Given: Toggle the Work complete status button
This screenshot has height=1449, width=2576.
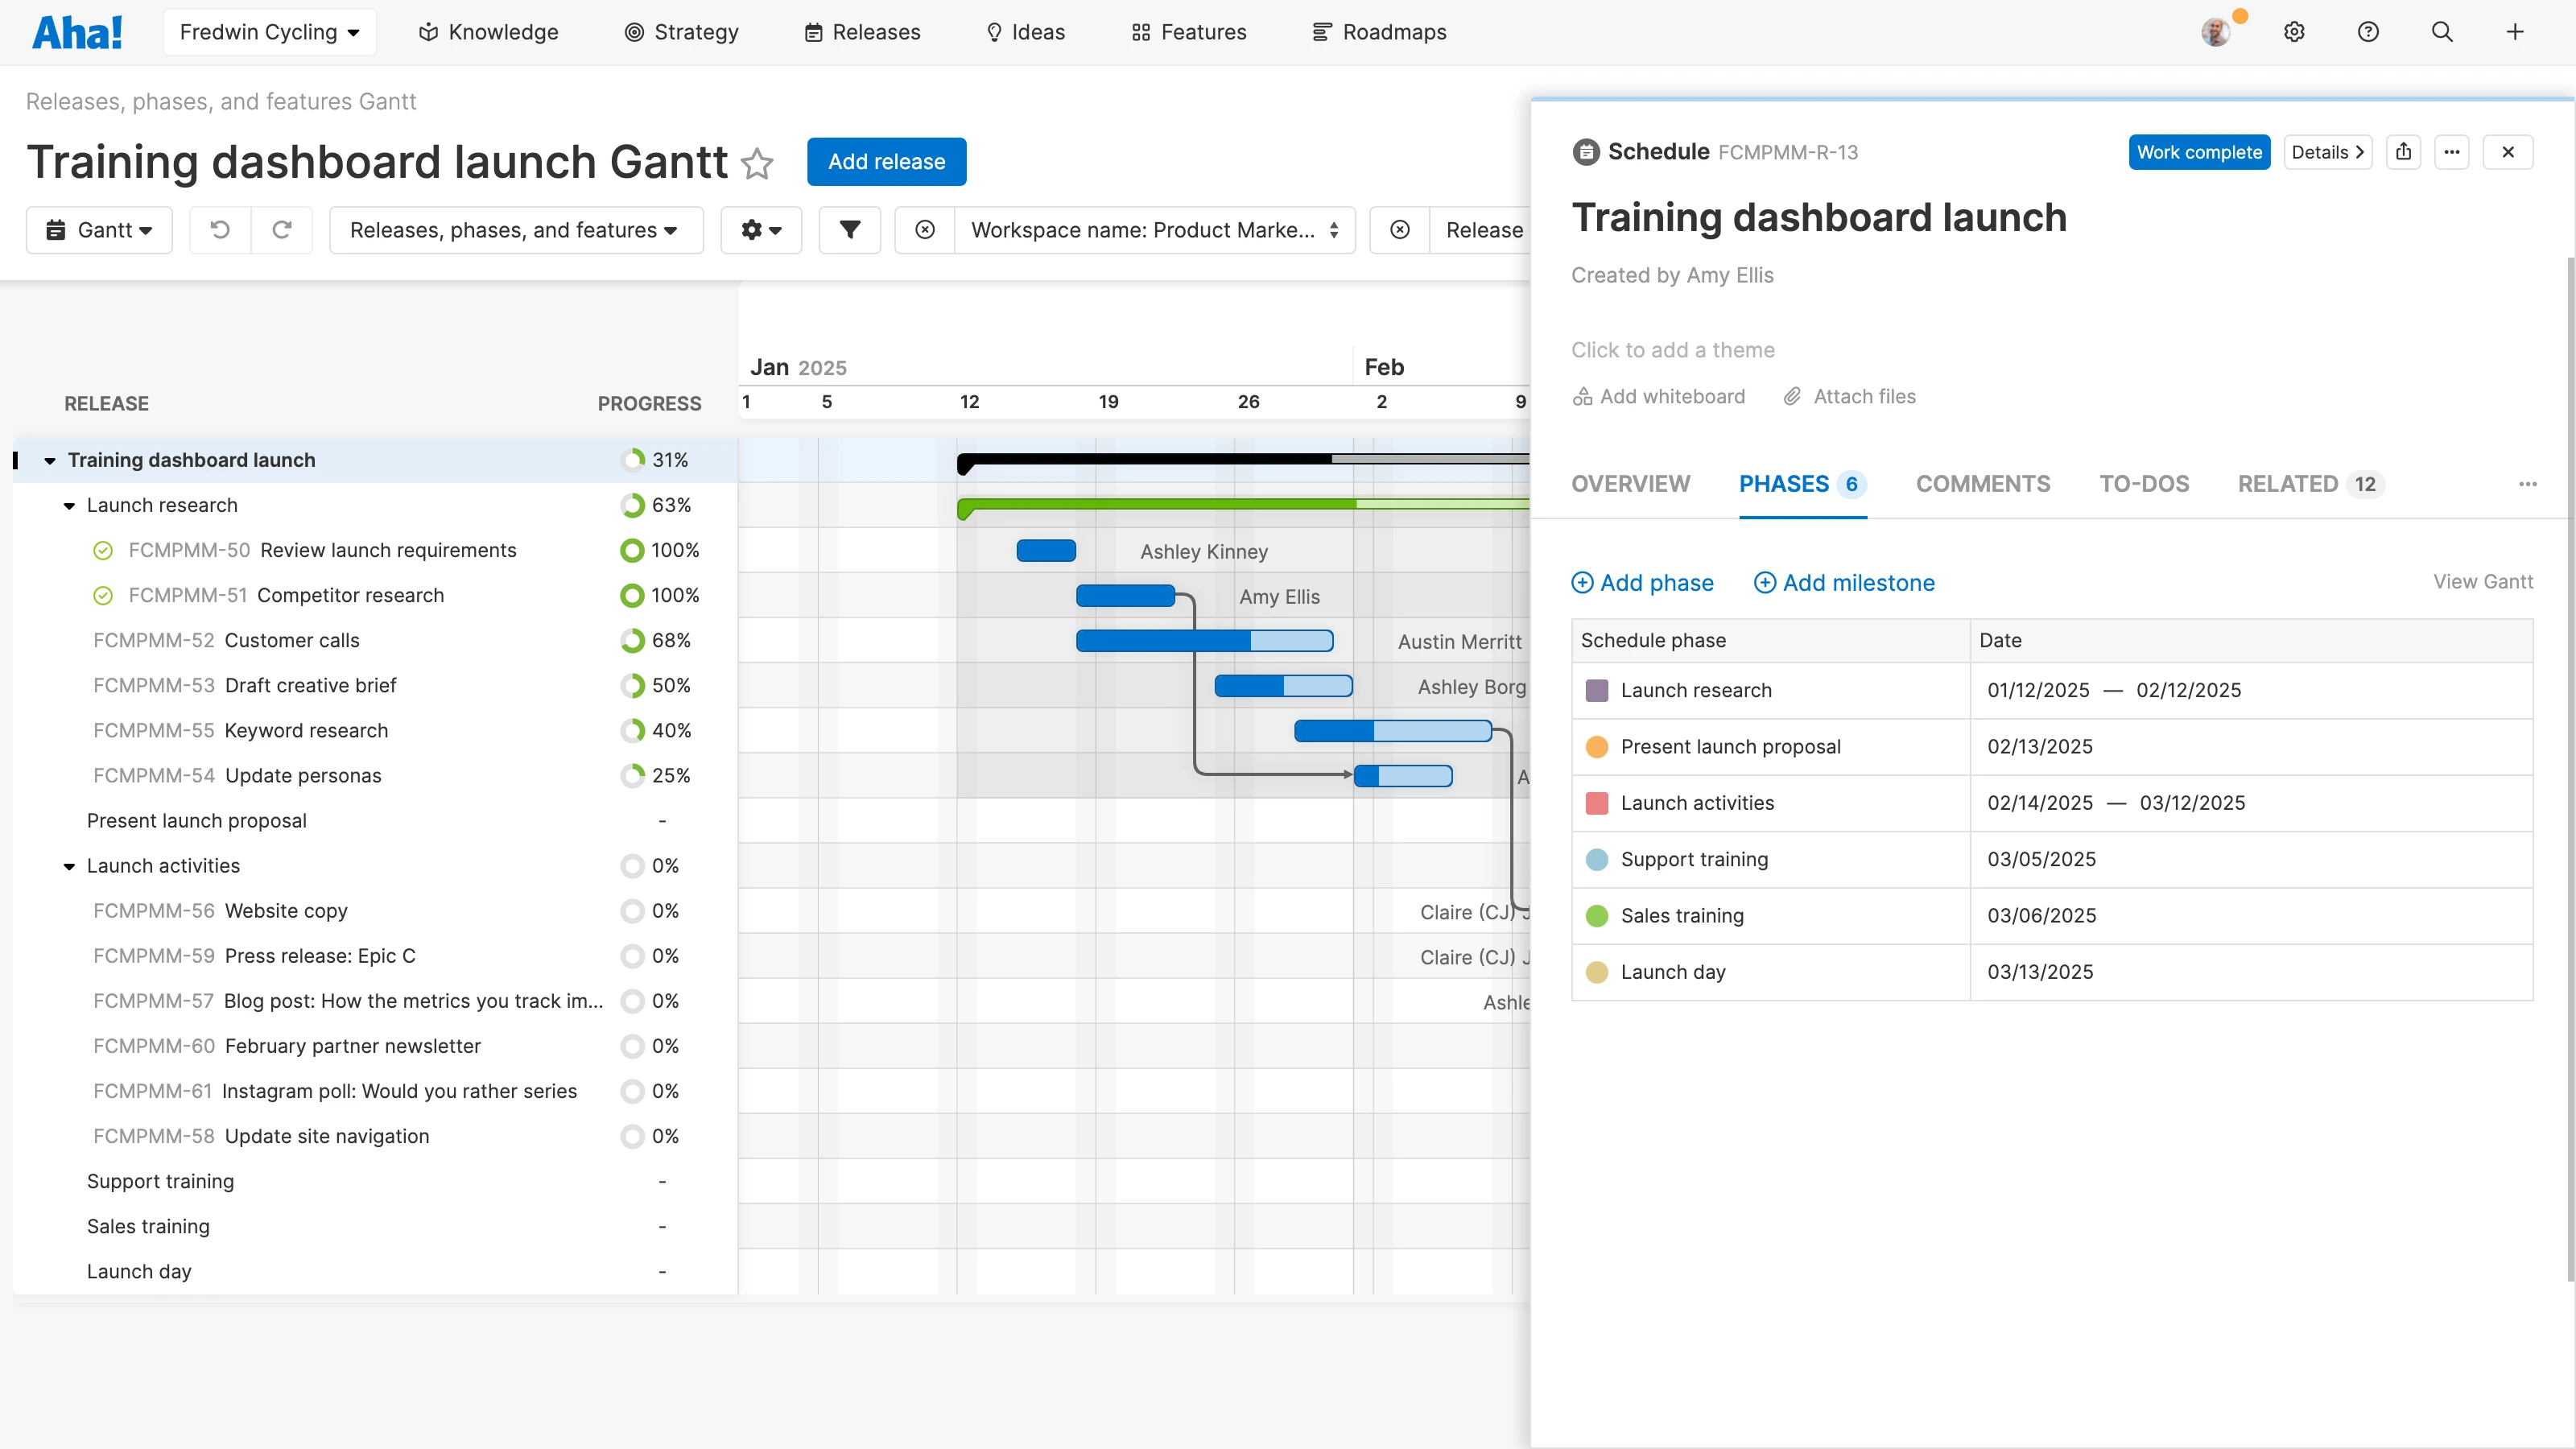Looking at the screenshot, I should [x=2199, y=151].
